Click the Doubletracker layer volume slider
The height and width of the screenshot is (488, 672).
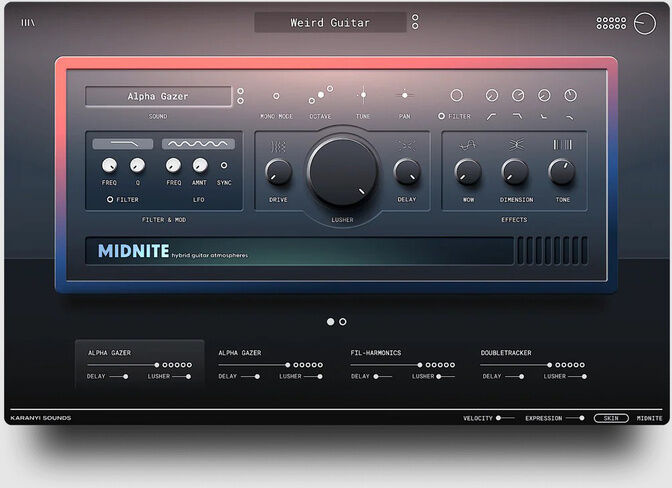pyautogui.click(x=516, y=365)
